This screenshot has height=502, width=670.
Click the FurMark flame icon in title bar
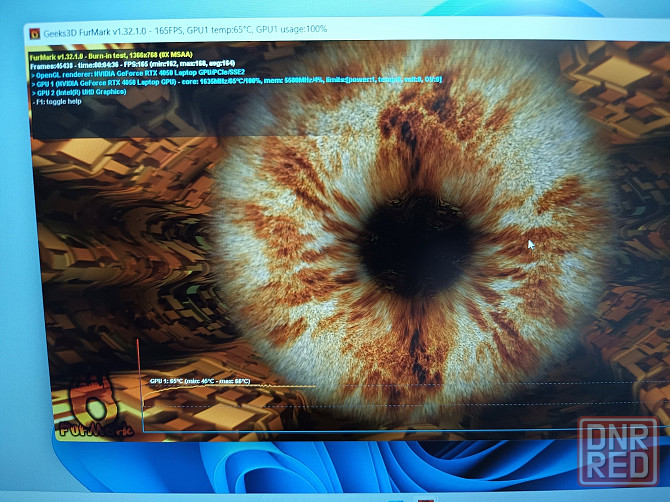tap(35, 33)
